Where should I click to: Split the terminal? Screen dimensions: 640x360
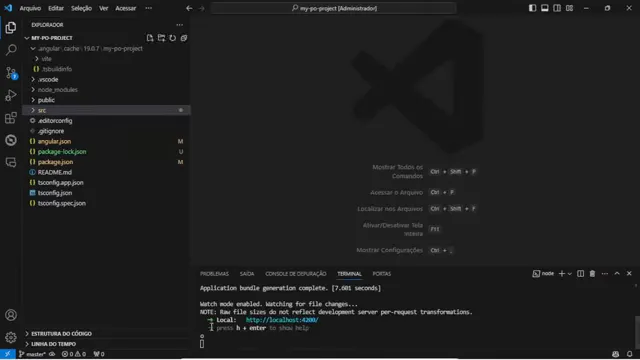[x=580, y=273]
